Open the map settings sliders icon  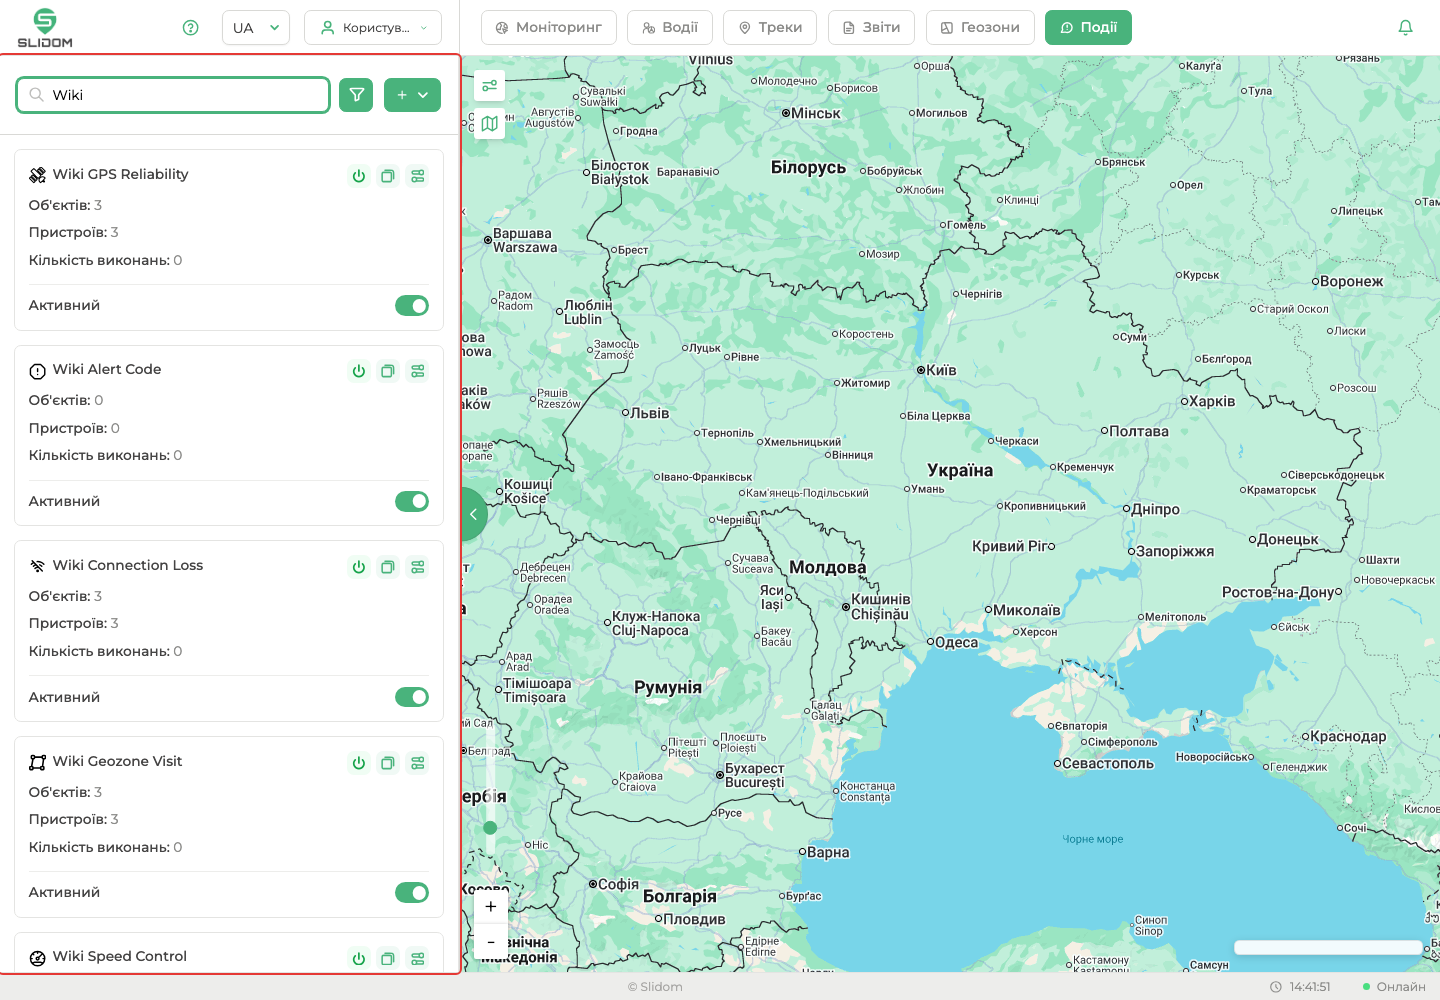coord(489,86)
